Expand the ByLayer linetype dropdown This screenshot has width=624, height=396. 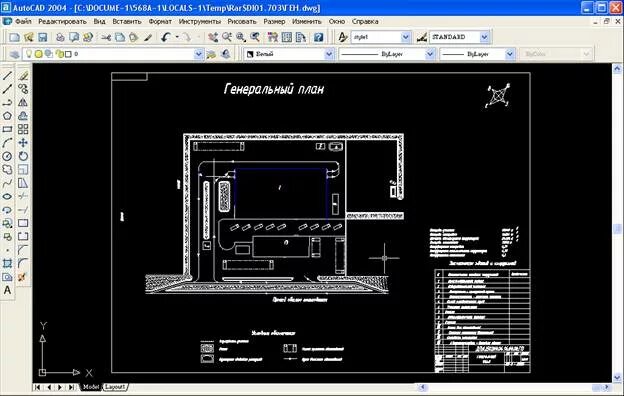[430, 54]
